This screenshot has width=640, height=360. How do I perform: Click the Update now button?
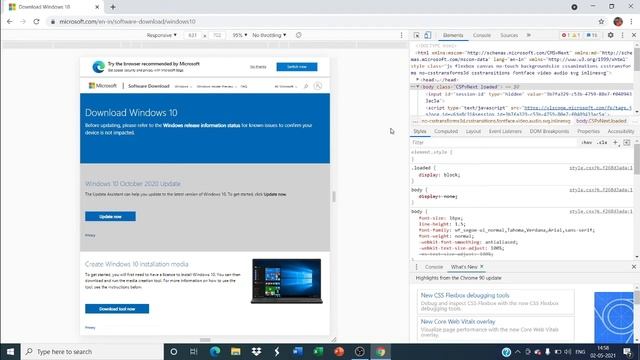(x=110, y=216)
